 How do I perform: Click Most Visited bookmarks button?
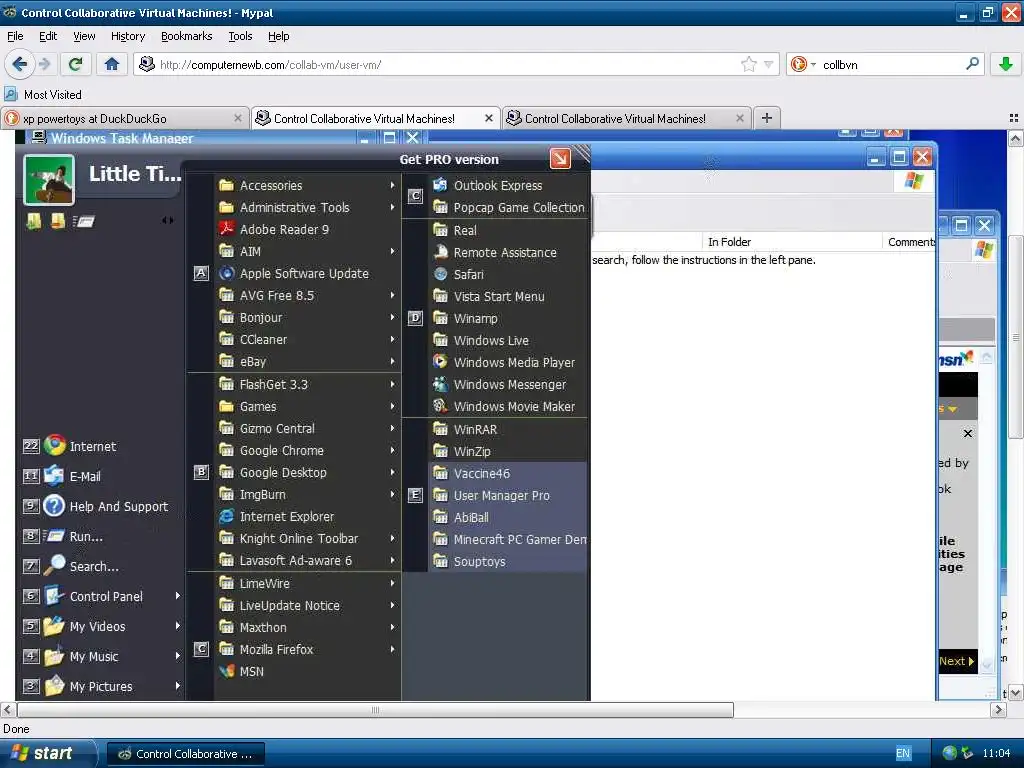(x=43, y=95)
